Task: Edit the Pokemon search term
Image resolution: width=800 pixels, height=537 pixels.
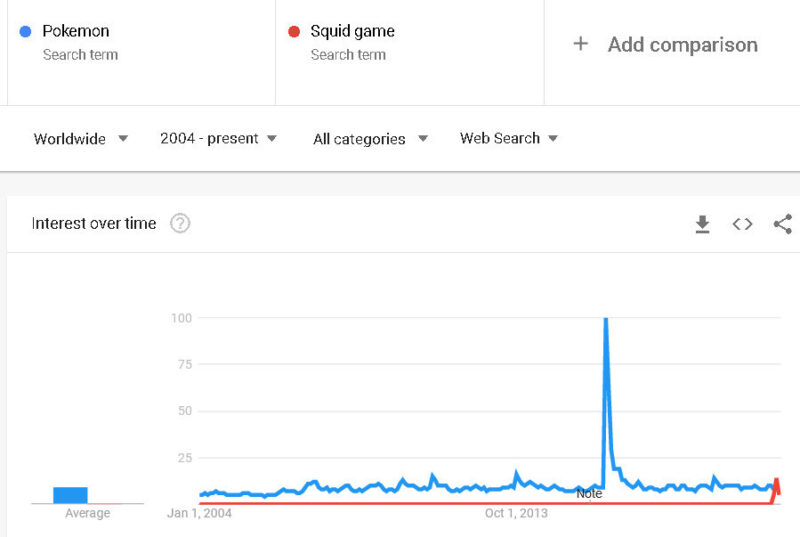Action: tap(76, 31)
